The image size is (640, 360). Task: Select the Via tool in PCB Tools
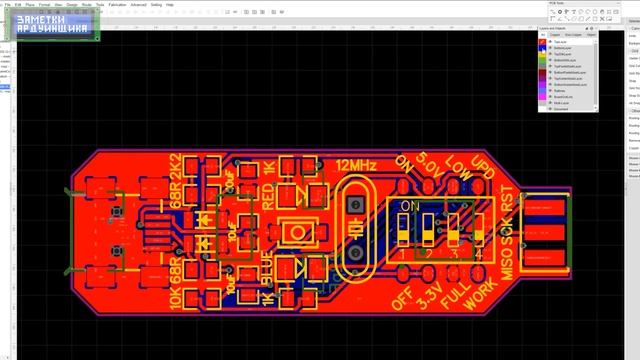tap(567, 12)
